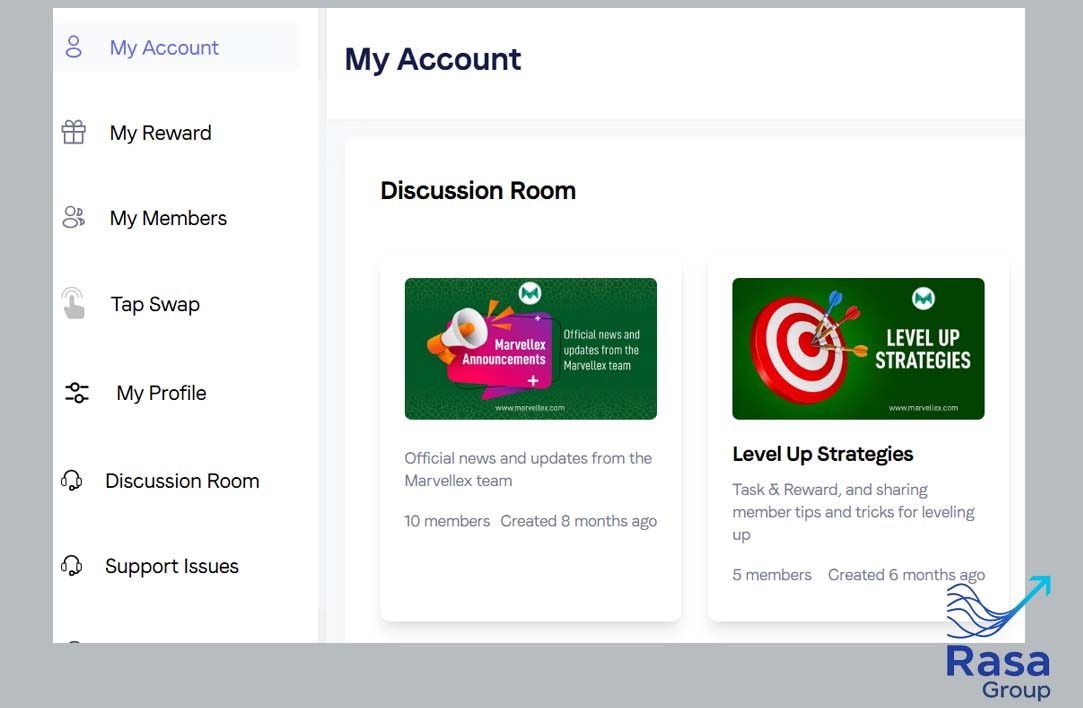Click the Rasa Group logo

[x=998, y=640]
